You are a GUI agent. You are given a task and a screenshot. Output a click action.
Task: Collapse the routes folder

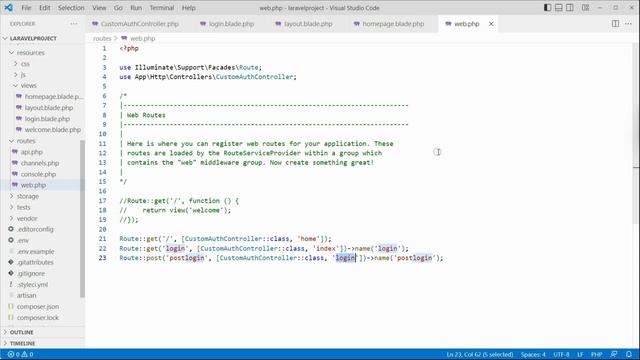pos(26,141)
